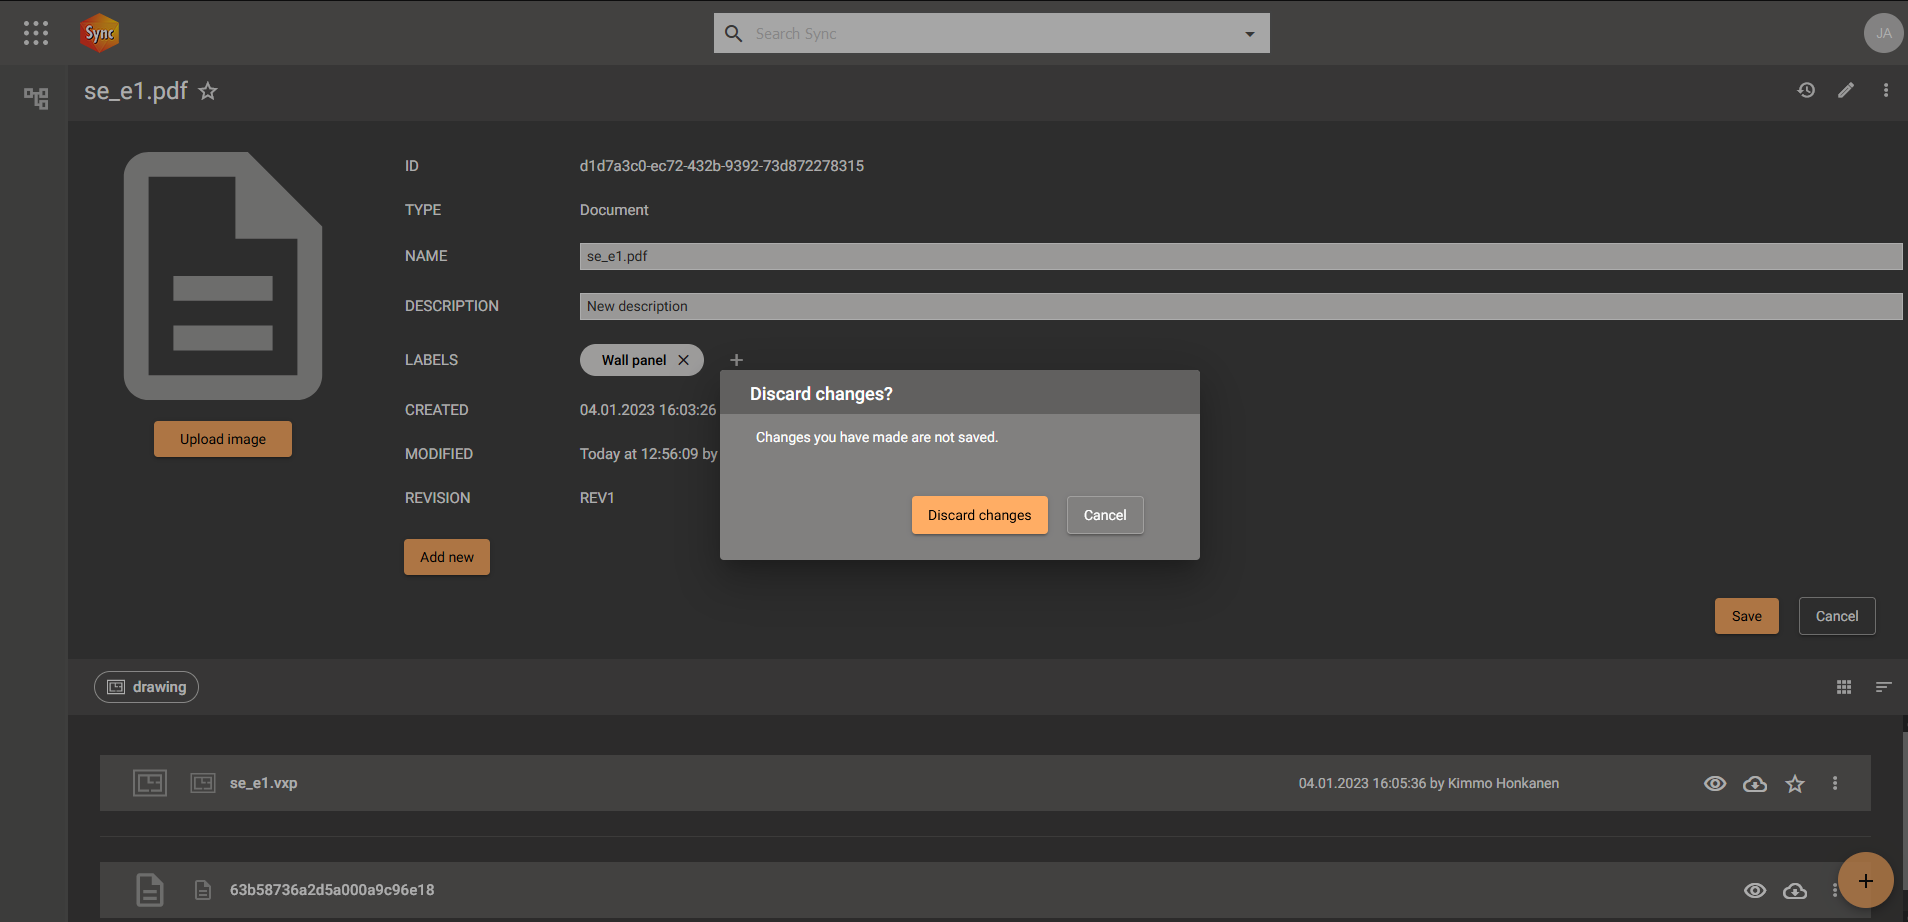The width and height of the screenshot is (1908, 922).
Task: Download se_e1.vxp via cloud icon
Action: coord(1754,784)
